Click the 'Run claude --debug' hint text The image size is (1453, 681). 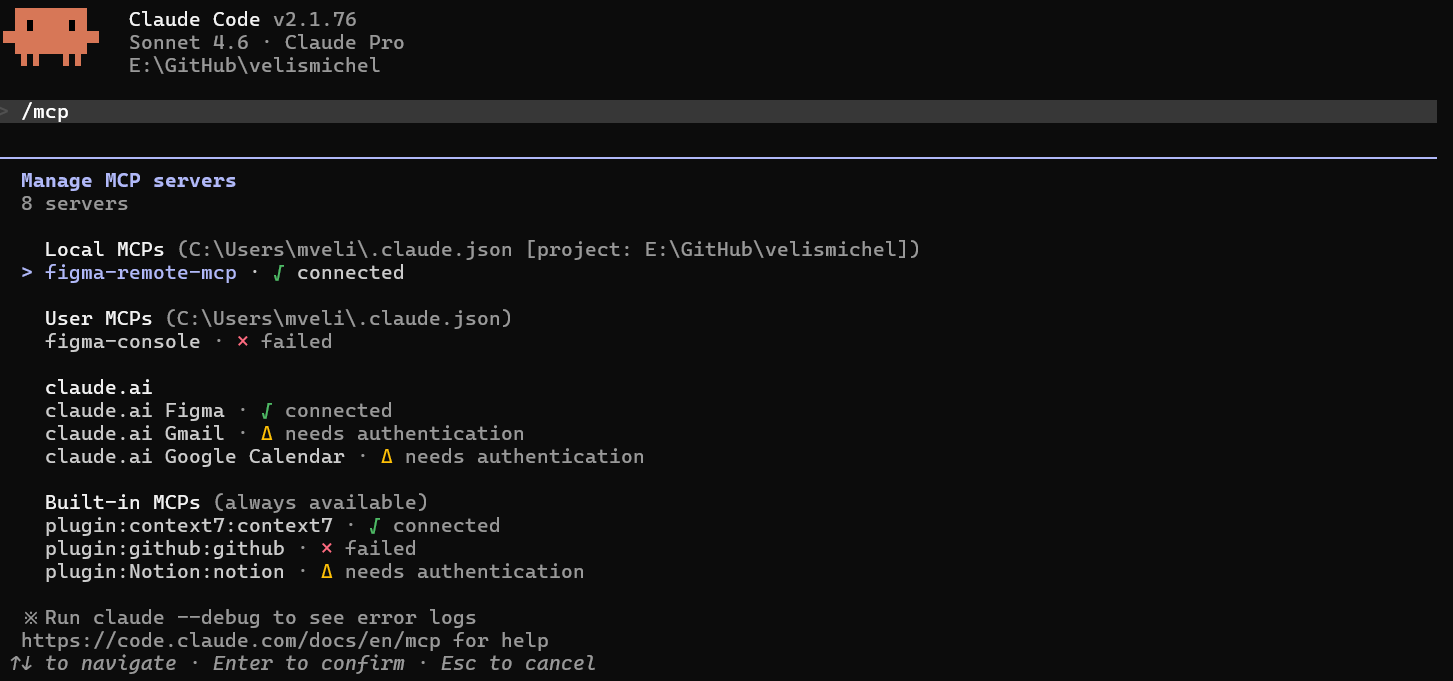tap(261, 618)
